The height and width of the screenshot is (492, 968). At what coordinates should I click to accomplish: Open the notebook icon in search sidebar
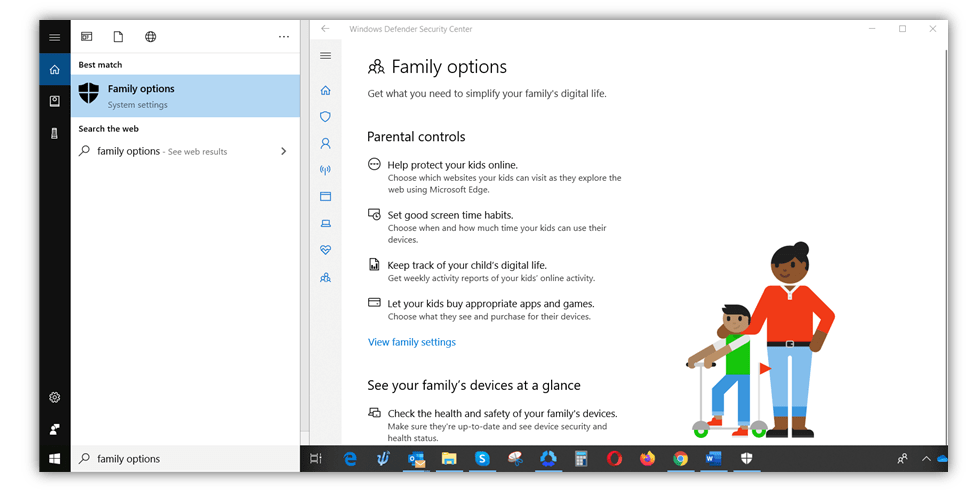[54, 101]
